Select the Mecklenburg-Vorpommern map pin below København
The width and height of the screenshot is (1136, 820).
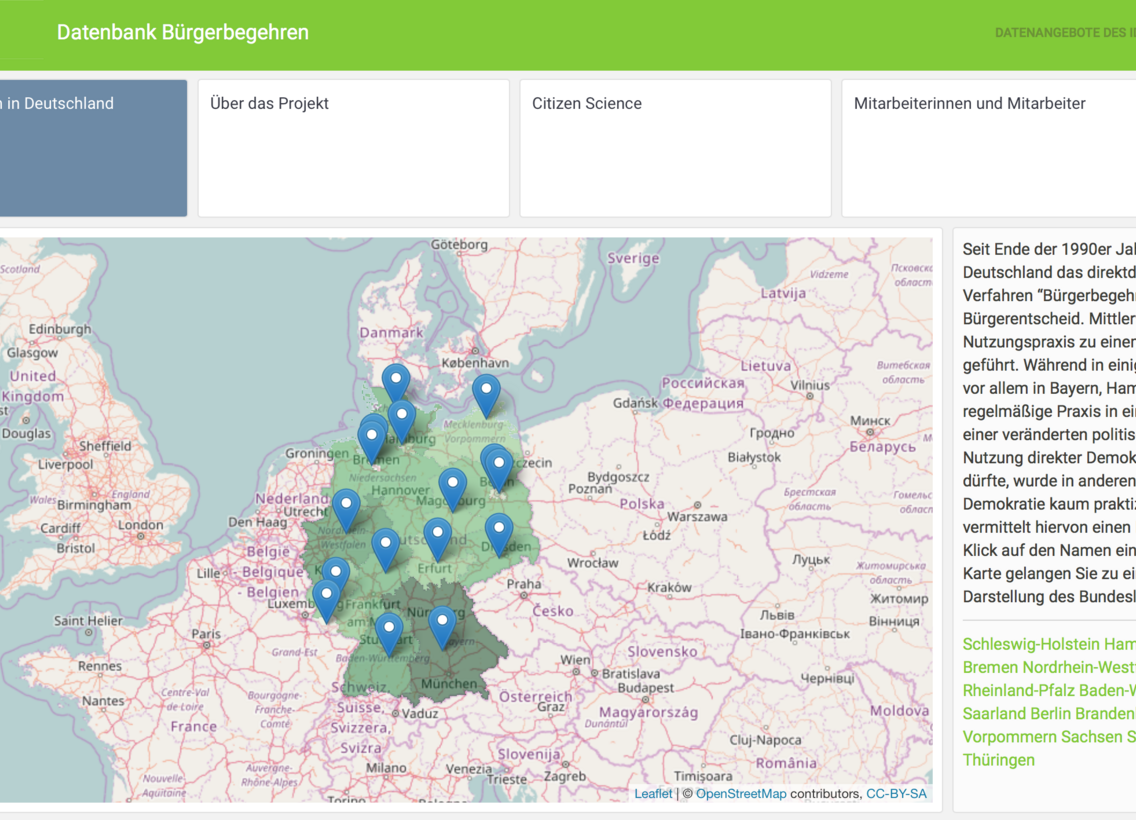pos(486,396)
